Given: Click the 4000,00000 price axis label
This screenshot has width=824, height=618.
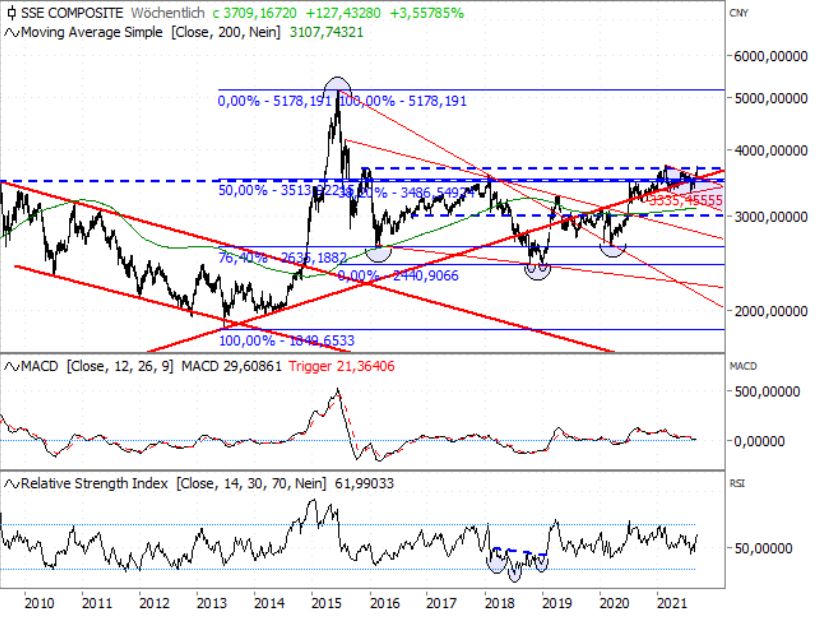Looking at the screenshot, I should click(x=770, y=151).
